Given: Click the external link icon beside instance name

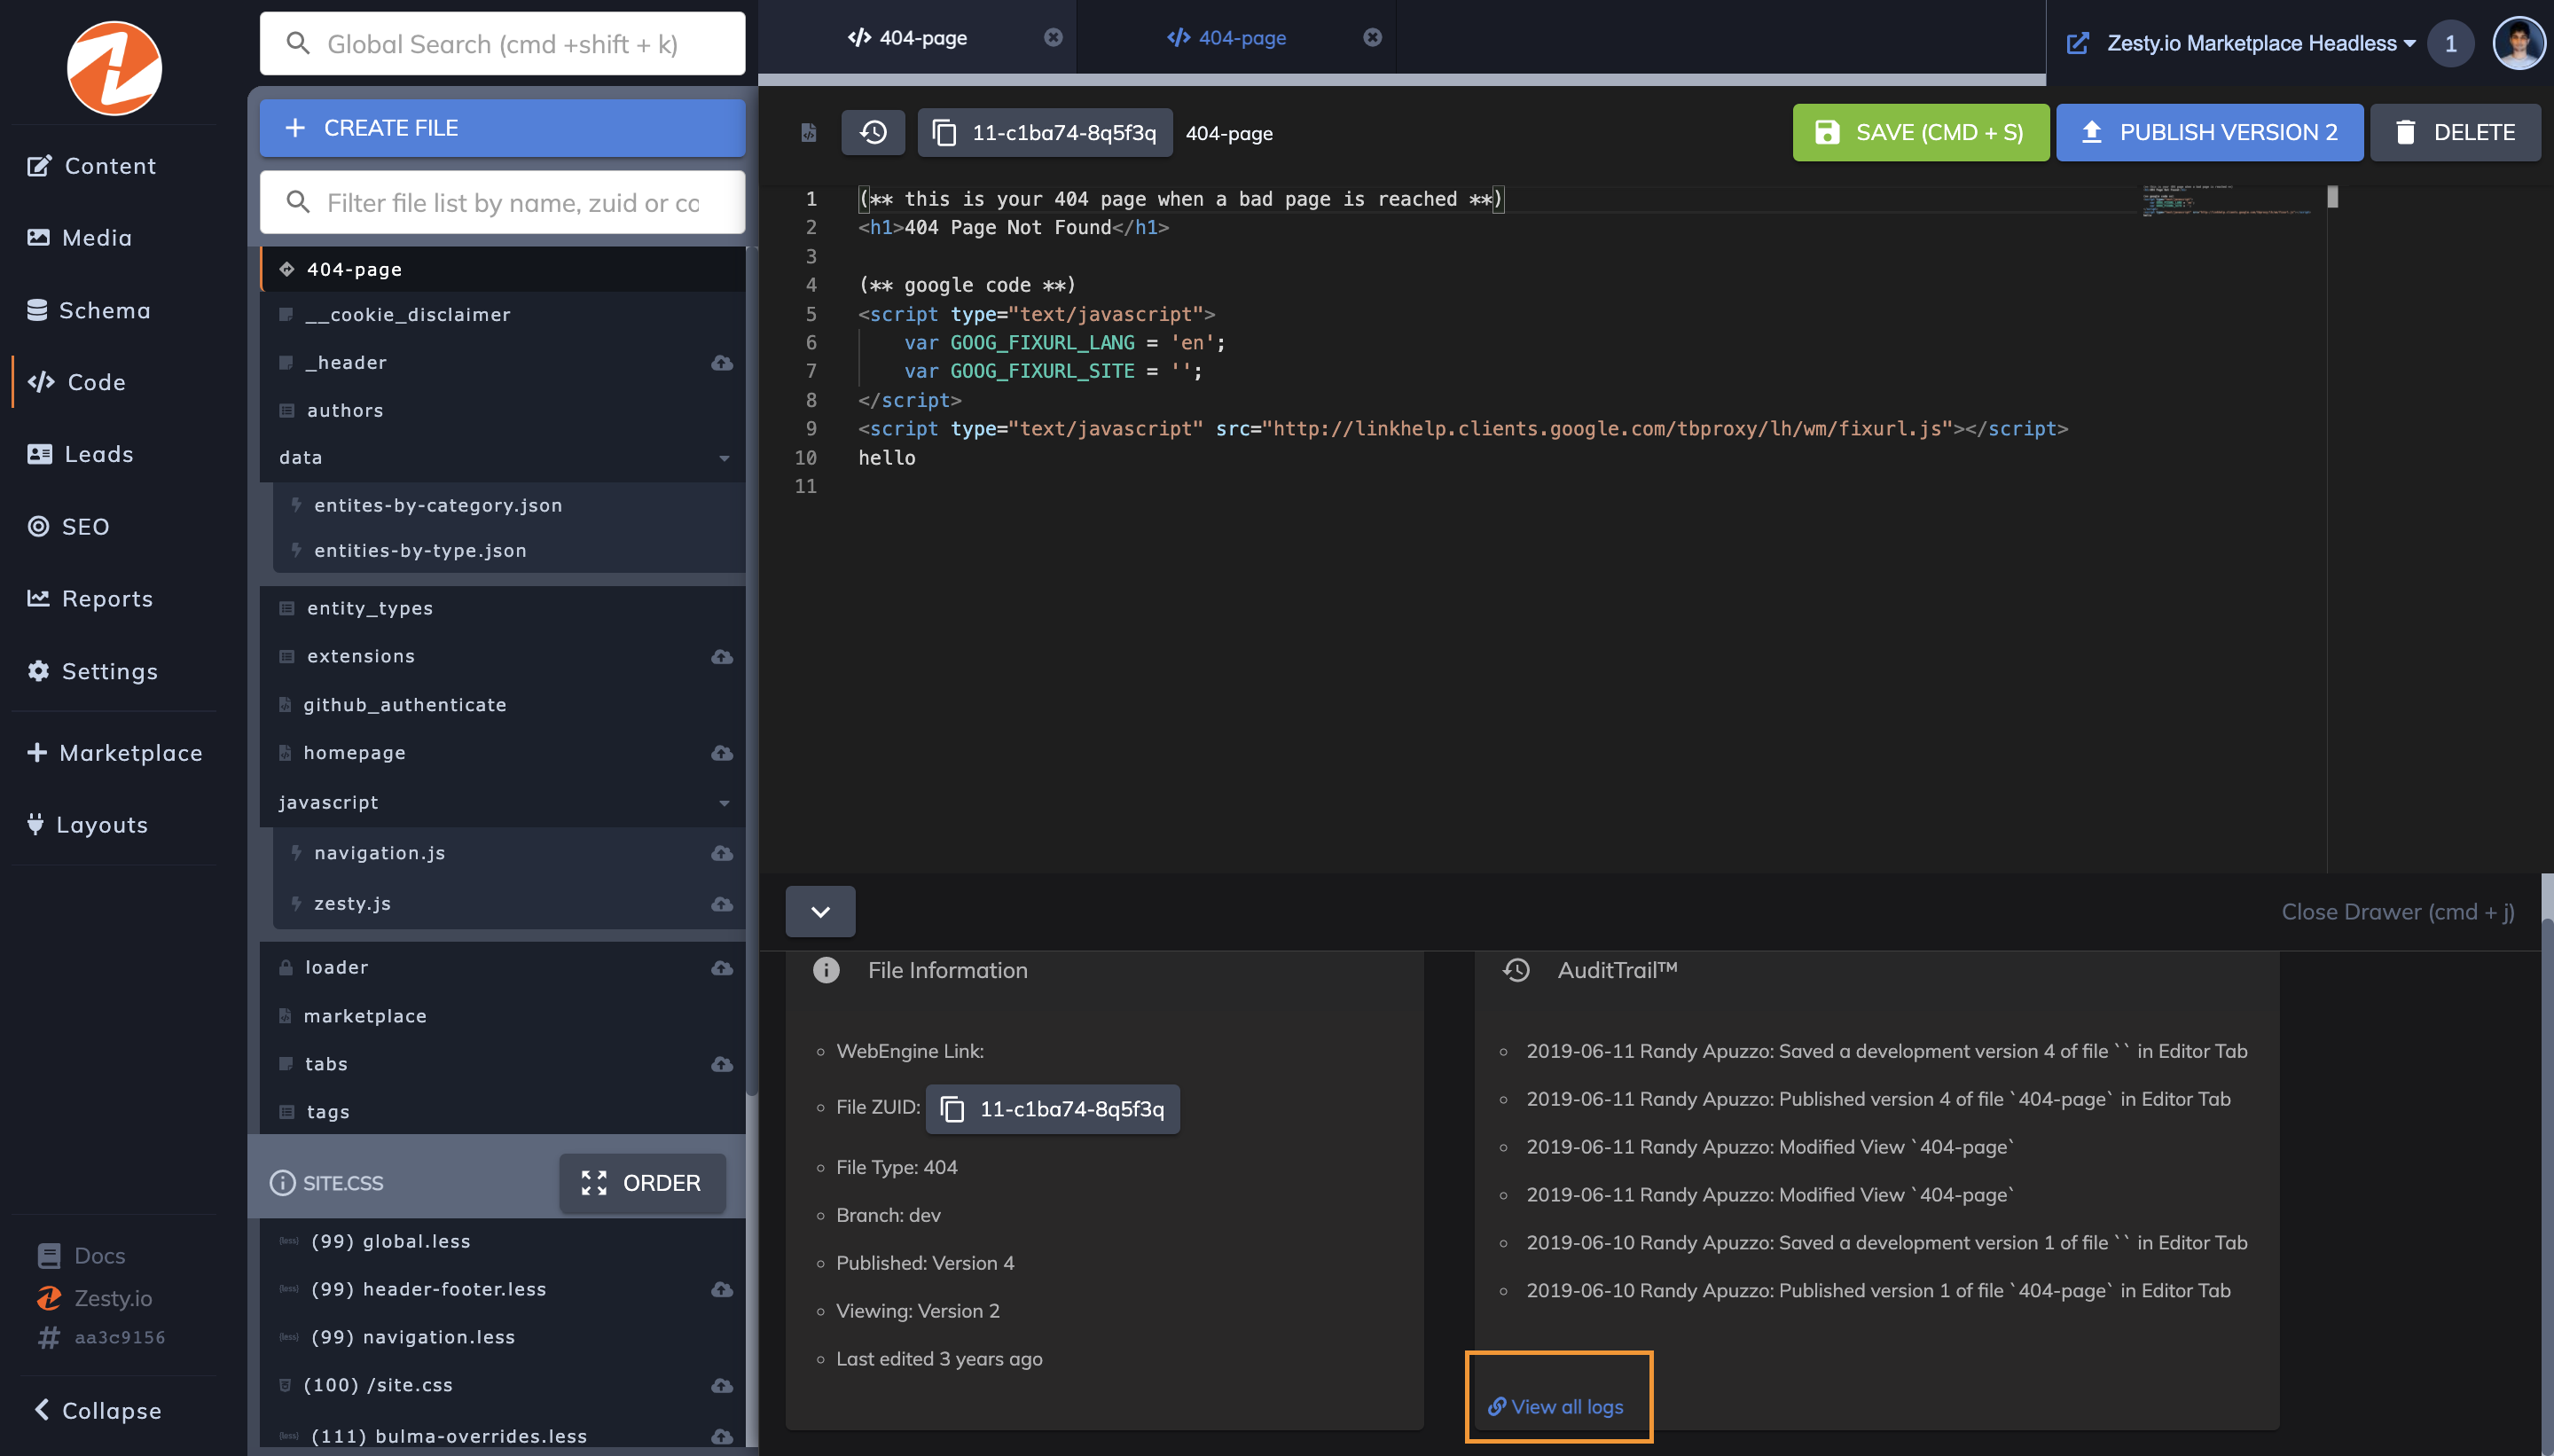Looking at the screenshot, I should pyautogui.click(x=2077, y=43).
